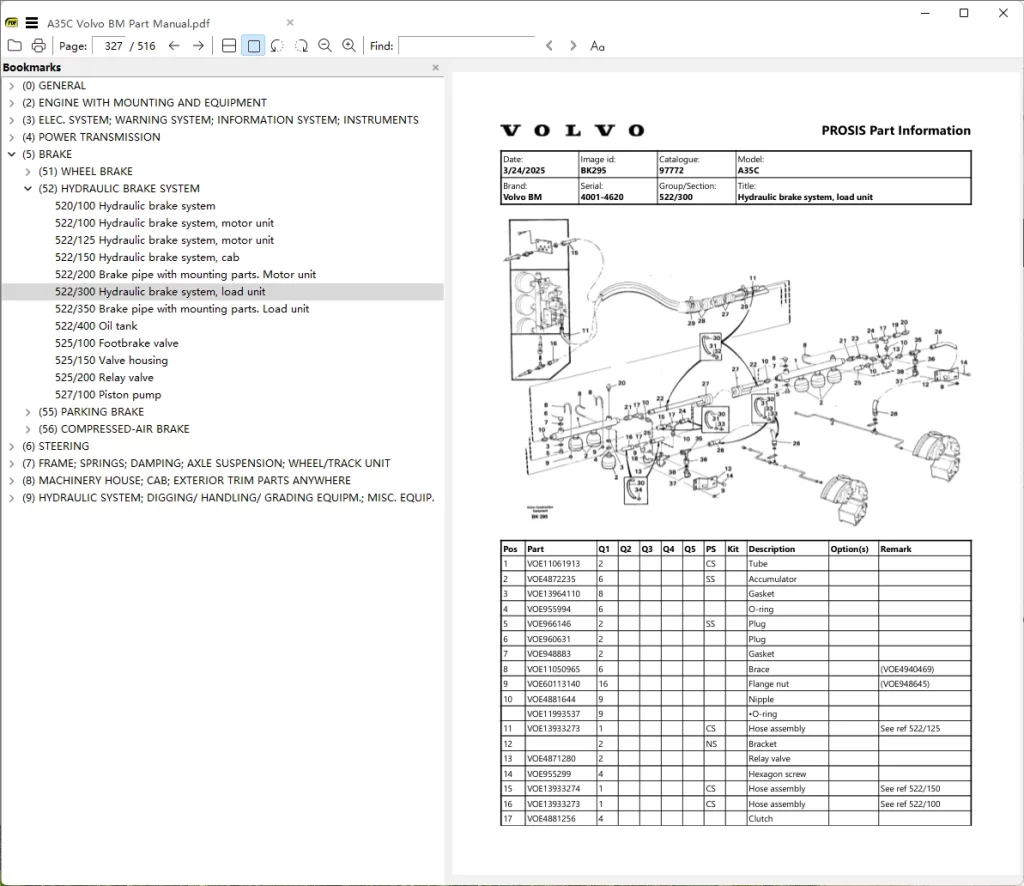The width and height of the screenshot is (1024, 886).
Task: Select the (6) STEERING bookmark label
Action: click(56, 447)
